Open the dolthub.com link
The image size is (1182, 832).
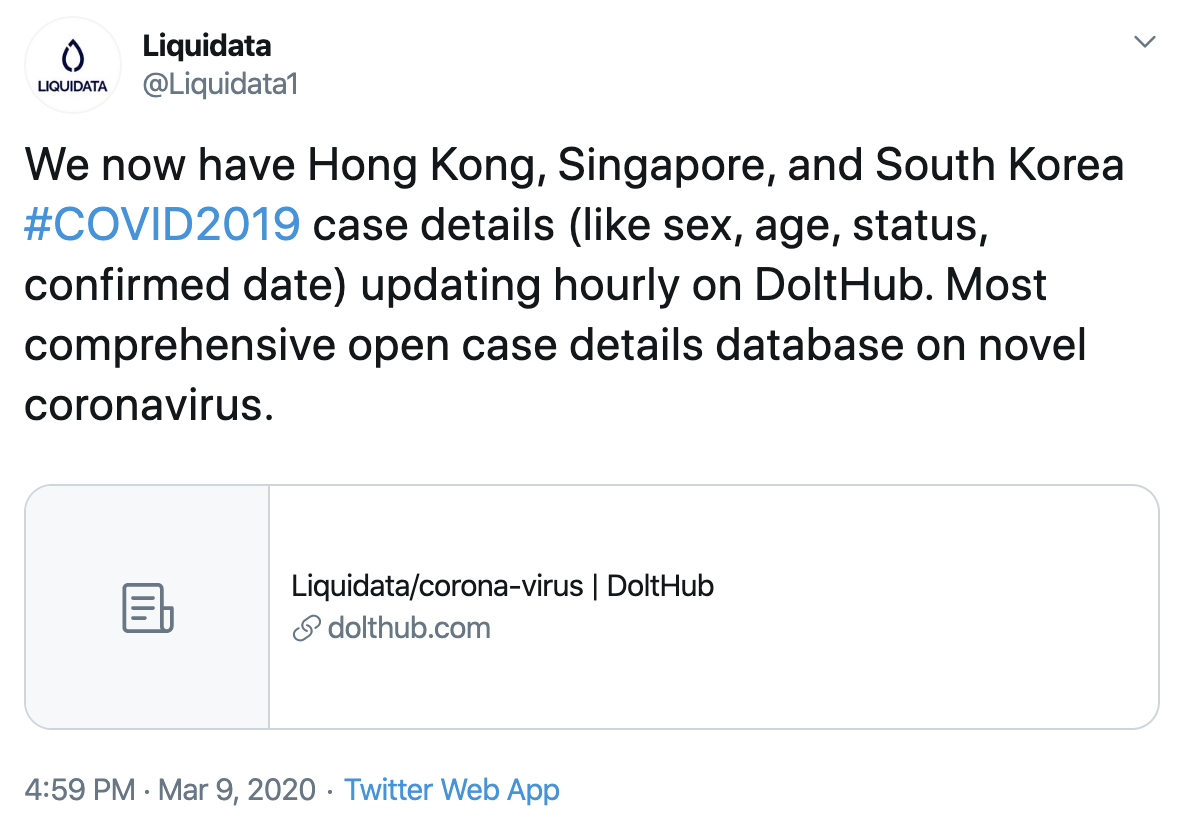[x=408, y=628]
